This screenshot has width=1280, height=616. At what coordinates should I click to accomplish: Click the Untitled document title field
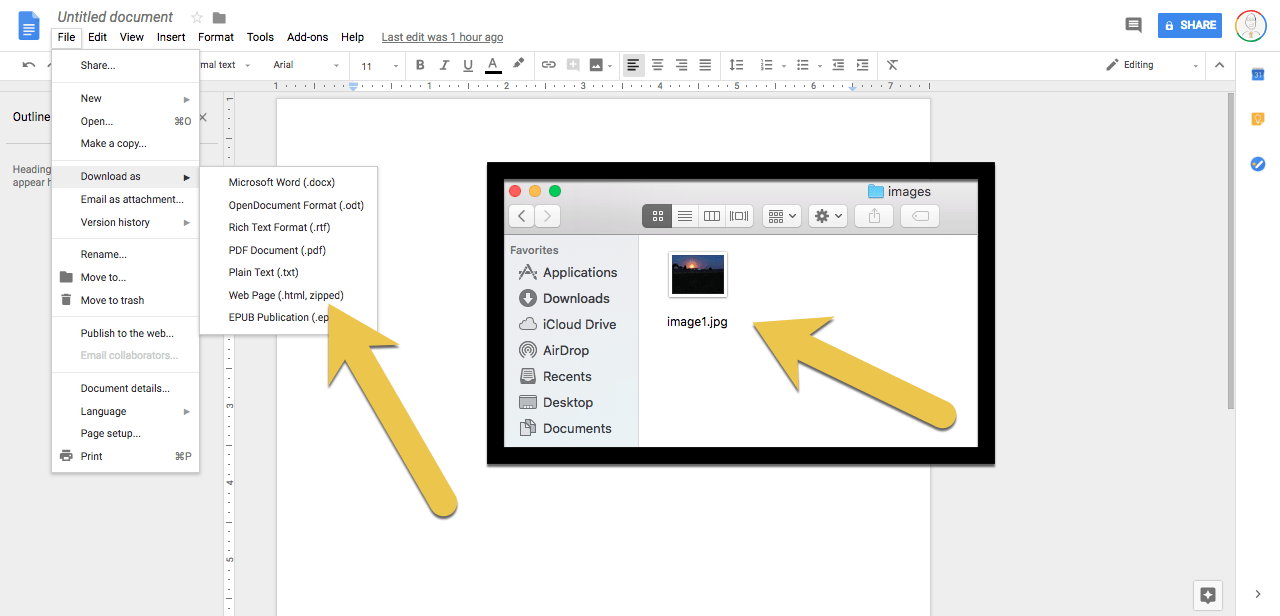pos(115,17)
